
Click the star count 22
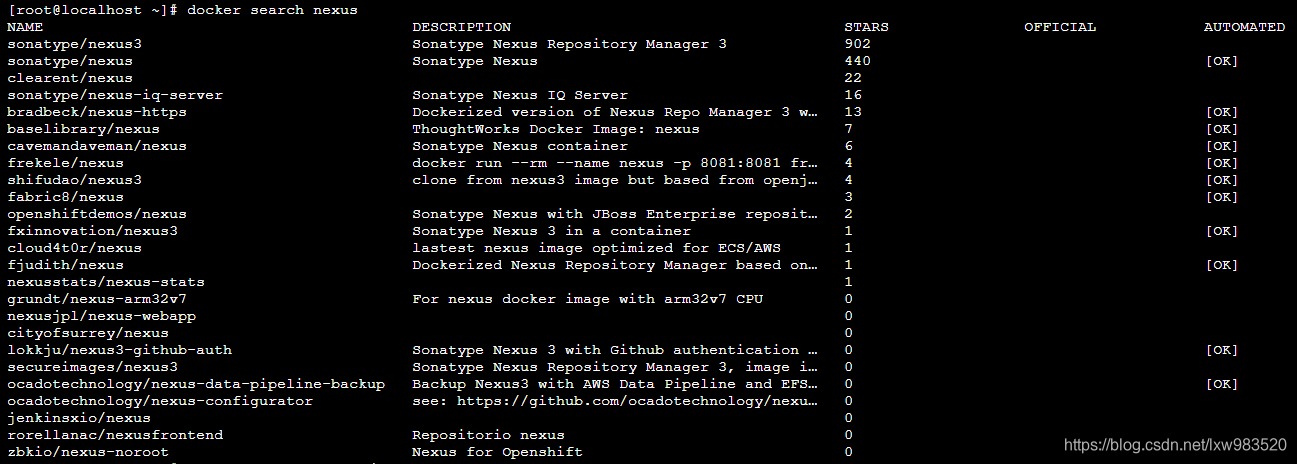pos(853,78)
